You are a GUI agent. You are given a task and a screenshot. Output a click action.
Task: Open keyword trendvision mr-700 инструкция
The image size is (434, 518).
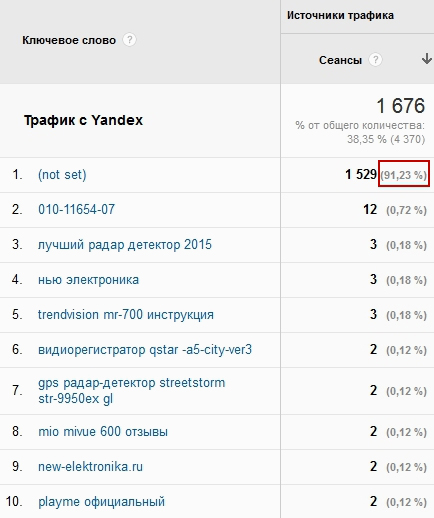(x=126, y=314)
